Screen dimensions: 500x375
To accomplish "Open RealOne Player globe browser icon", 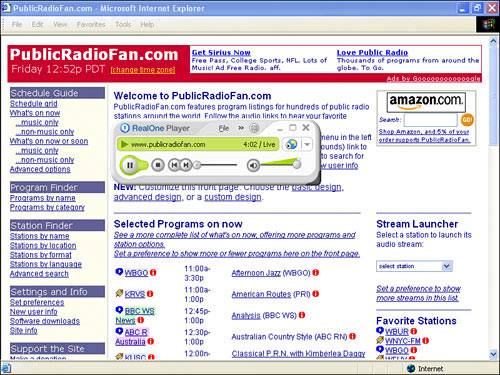I will [x=291, y=144].
